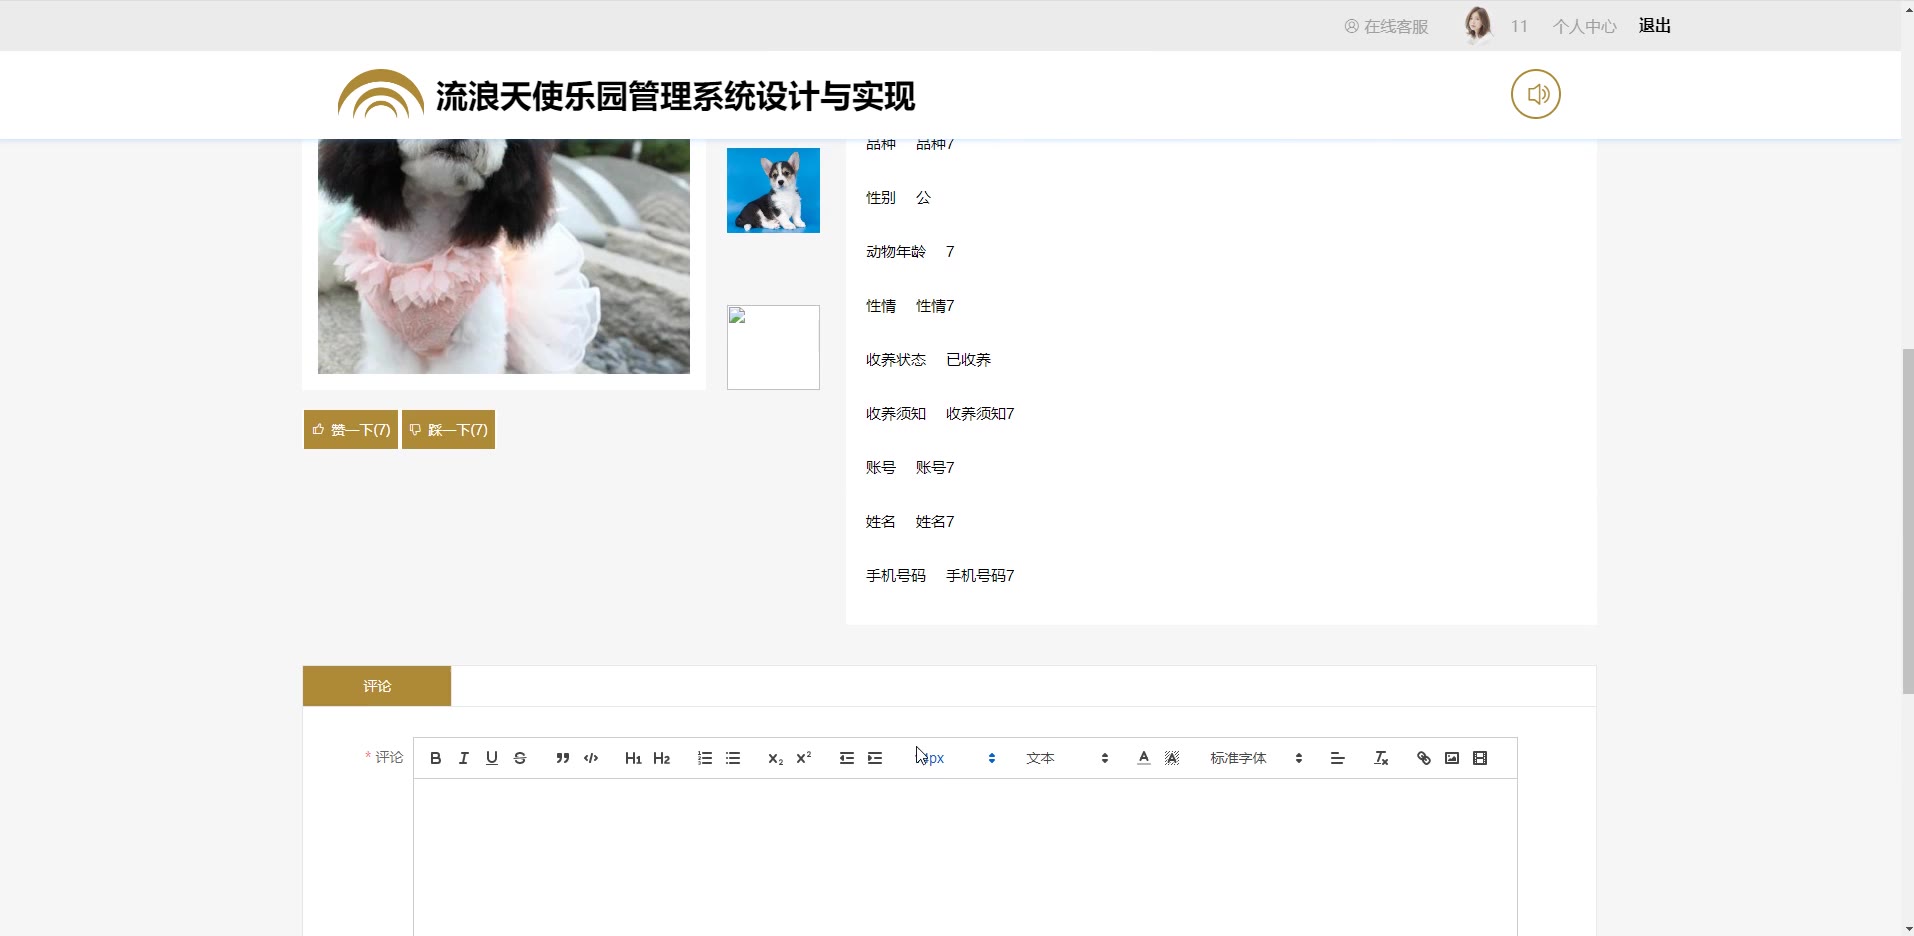The width and height of the screenshot is (1914, 936).
Task: Insert a hyperlink in the comment
Action: [1424, 758]
